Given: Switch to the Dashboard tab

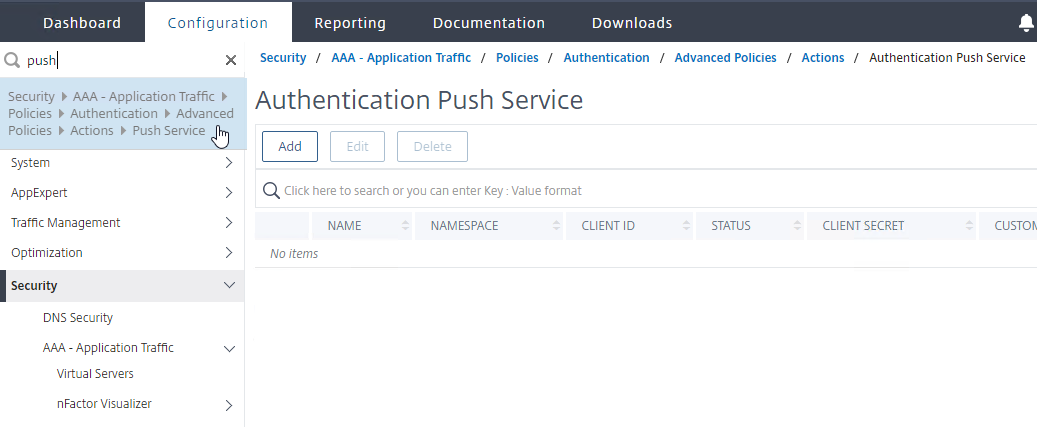Looking at the screenshot, I should click(82, 23).
